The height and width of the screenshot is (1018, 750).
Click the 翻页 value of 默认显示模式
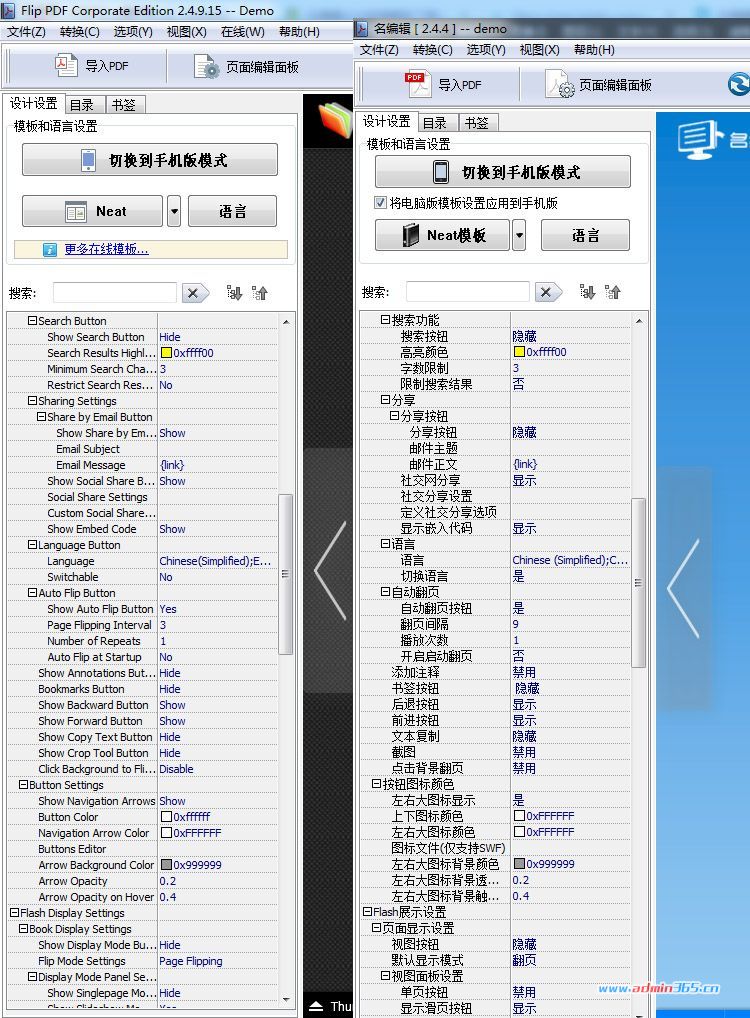point(524,960)
